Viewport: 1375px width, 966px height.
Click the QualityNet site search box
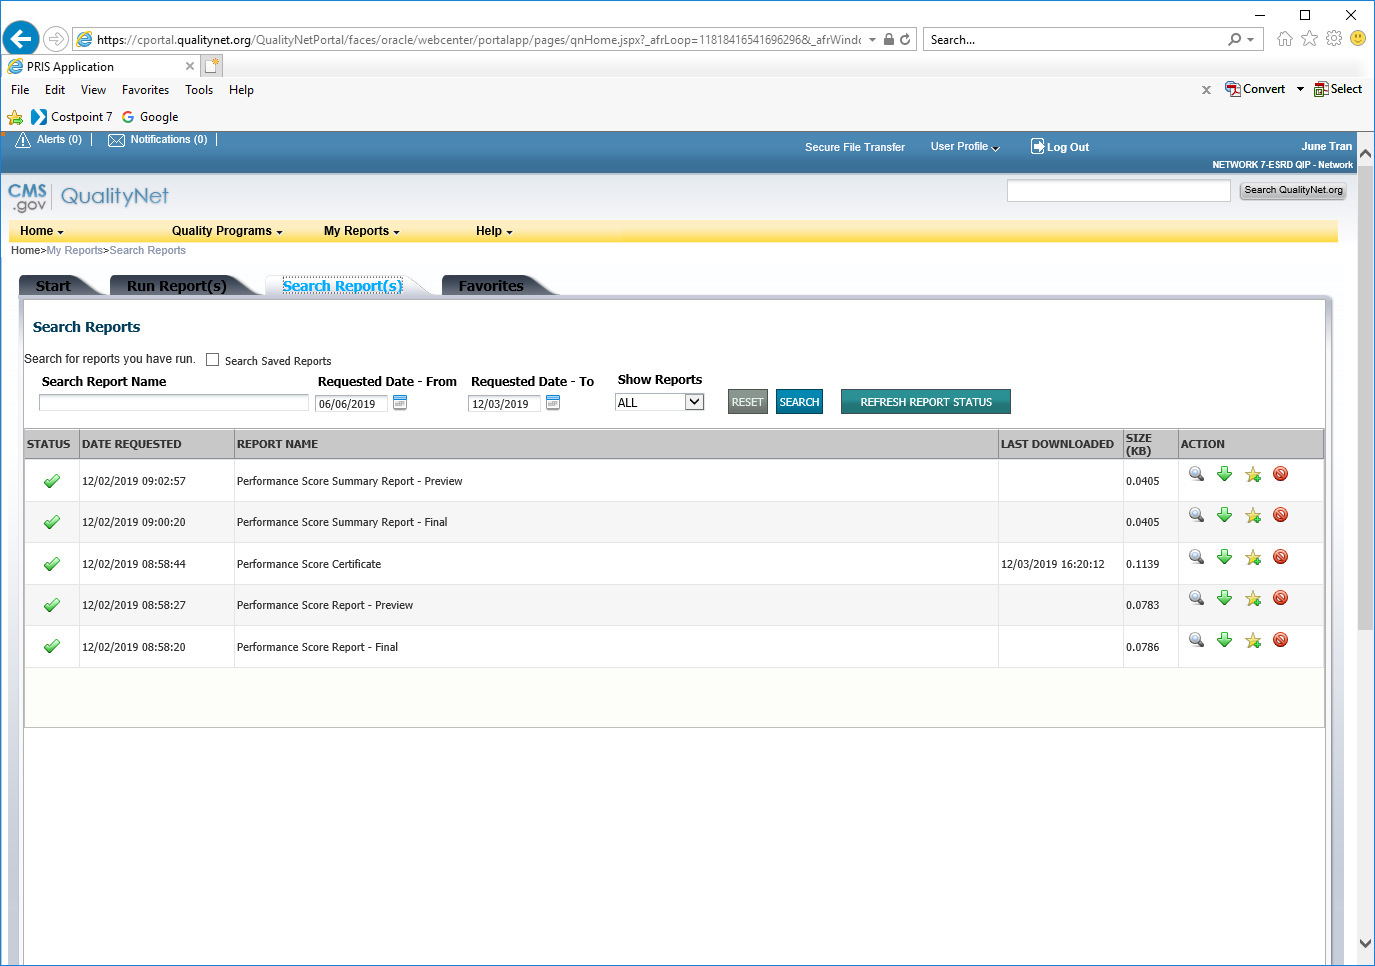(x=1119, y=190)
